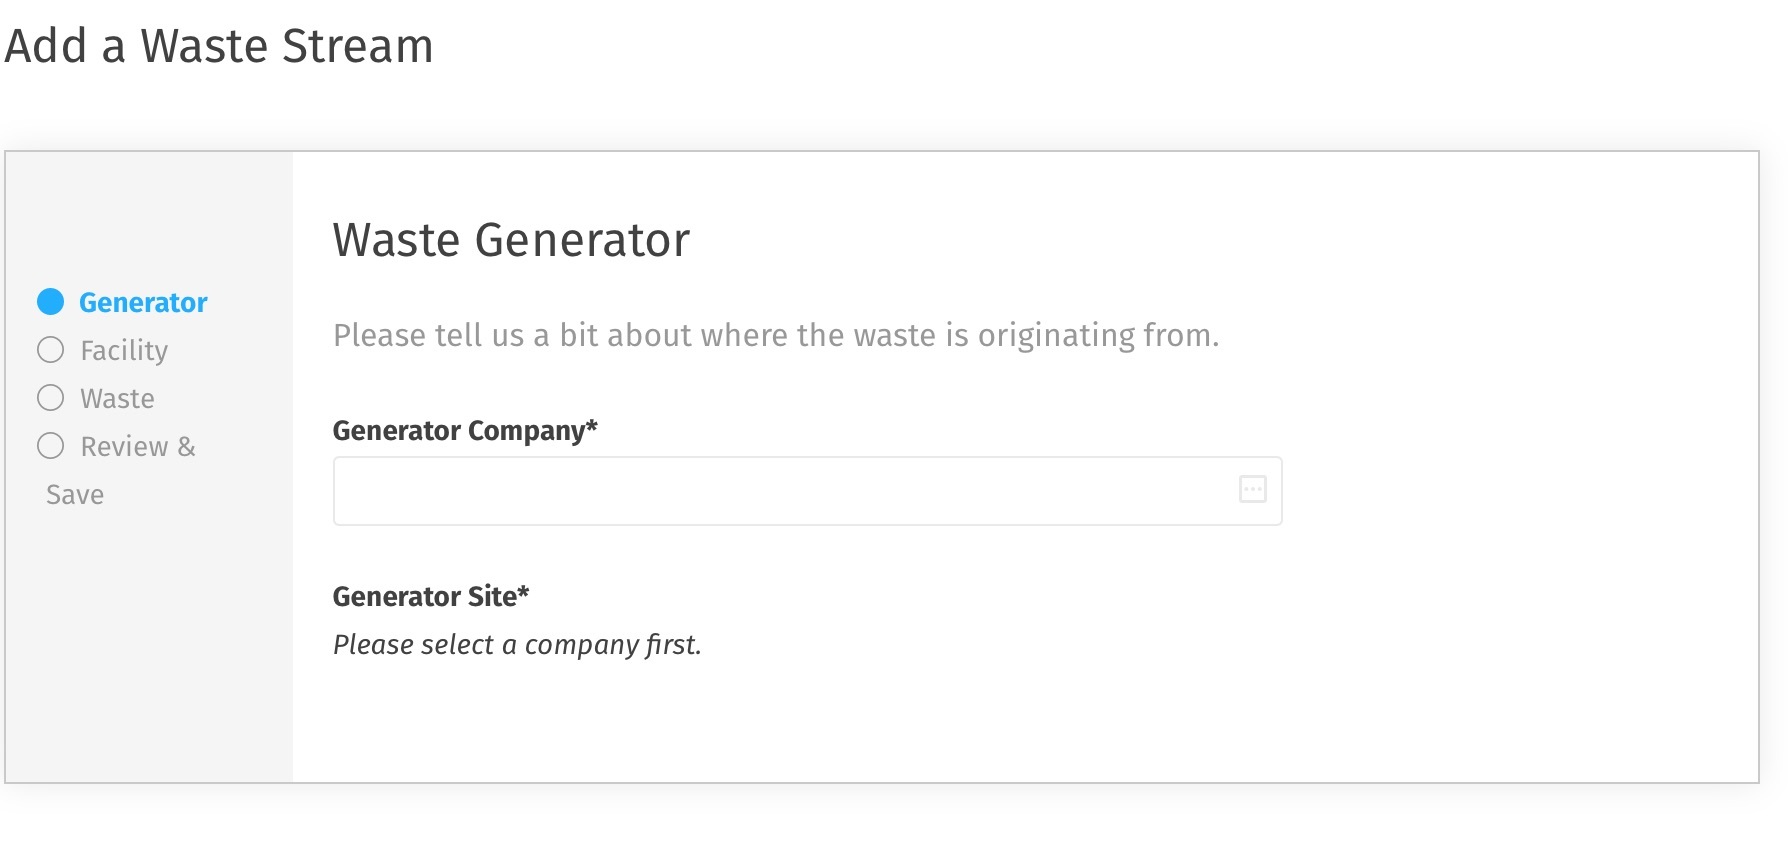Select the Facility step circle
Viewport: 1788px width, 846px height.
[50, 349]
